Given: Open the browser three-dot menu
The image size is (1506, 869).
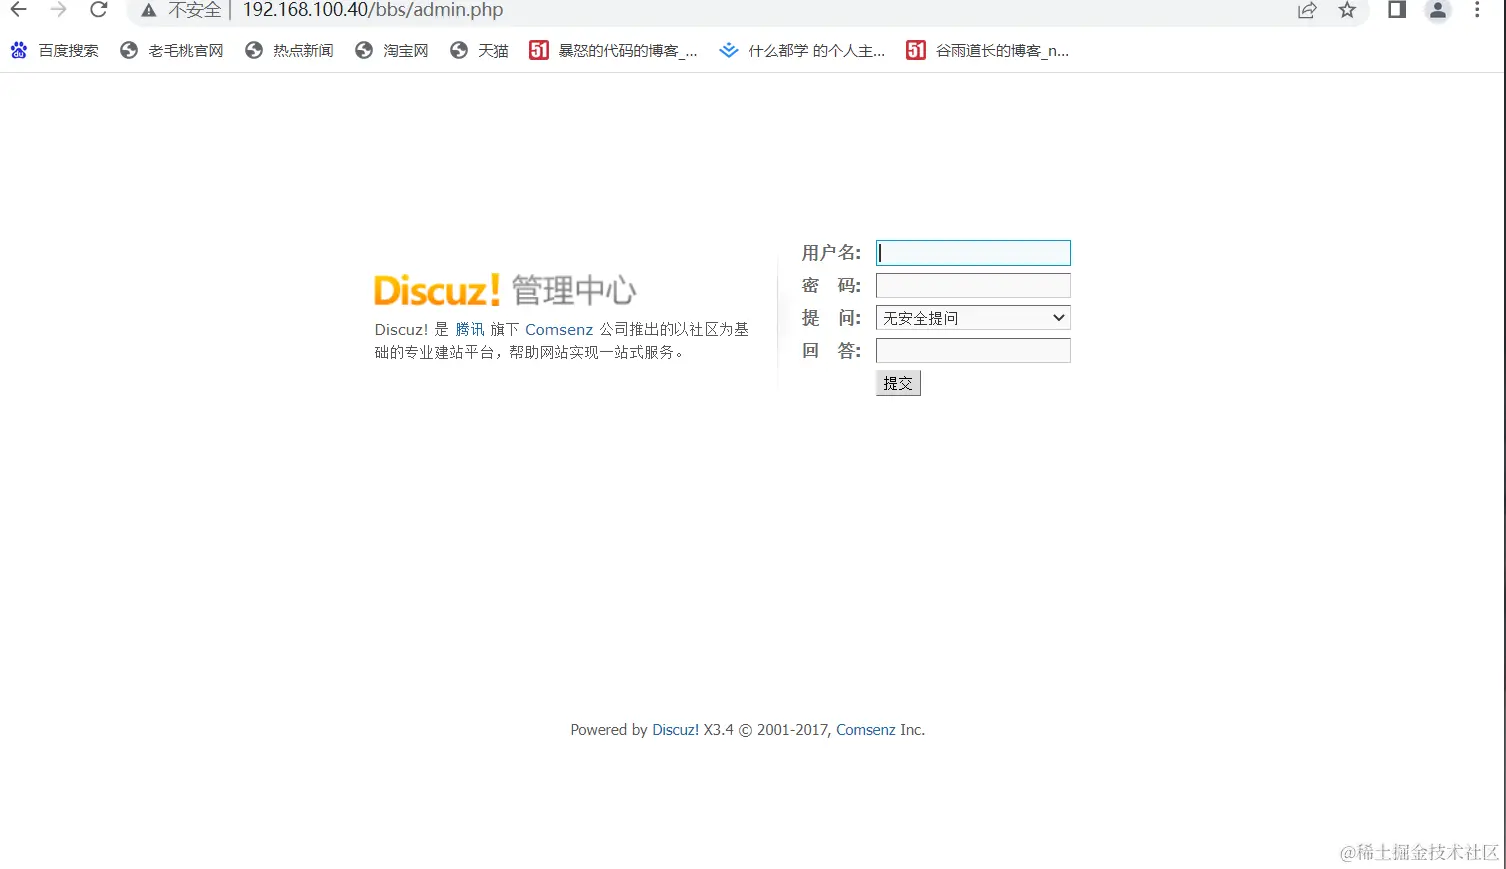Looking at the screenshot, I should (1477, 10).
